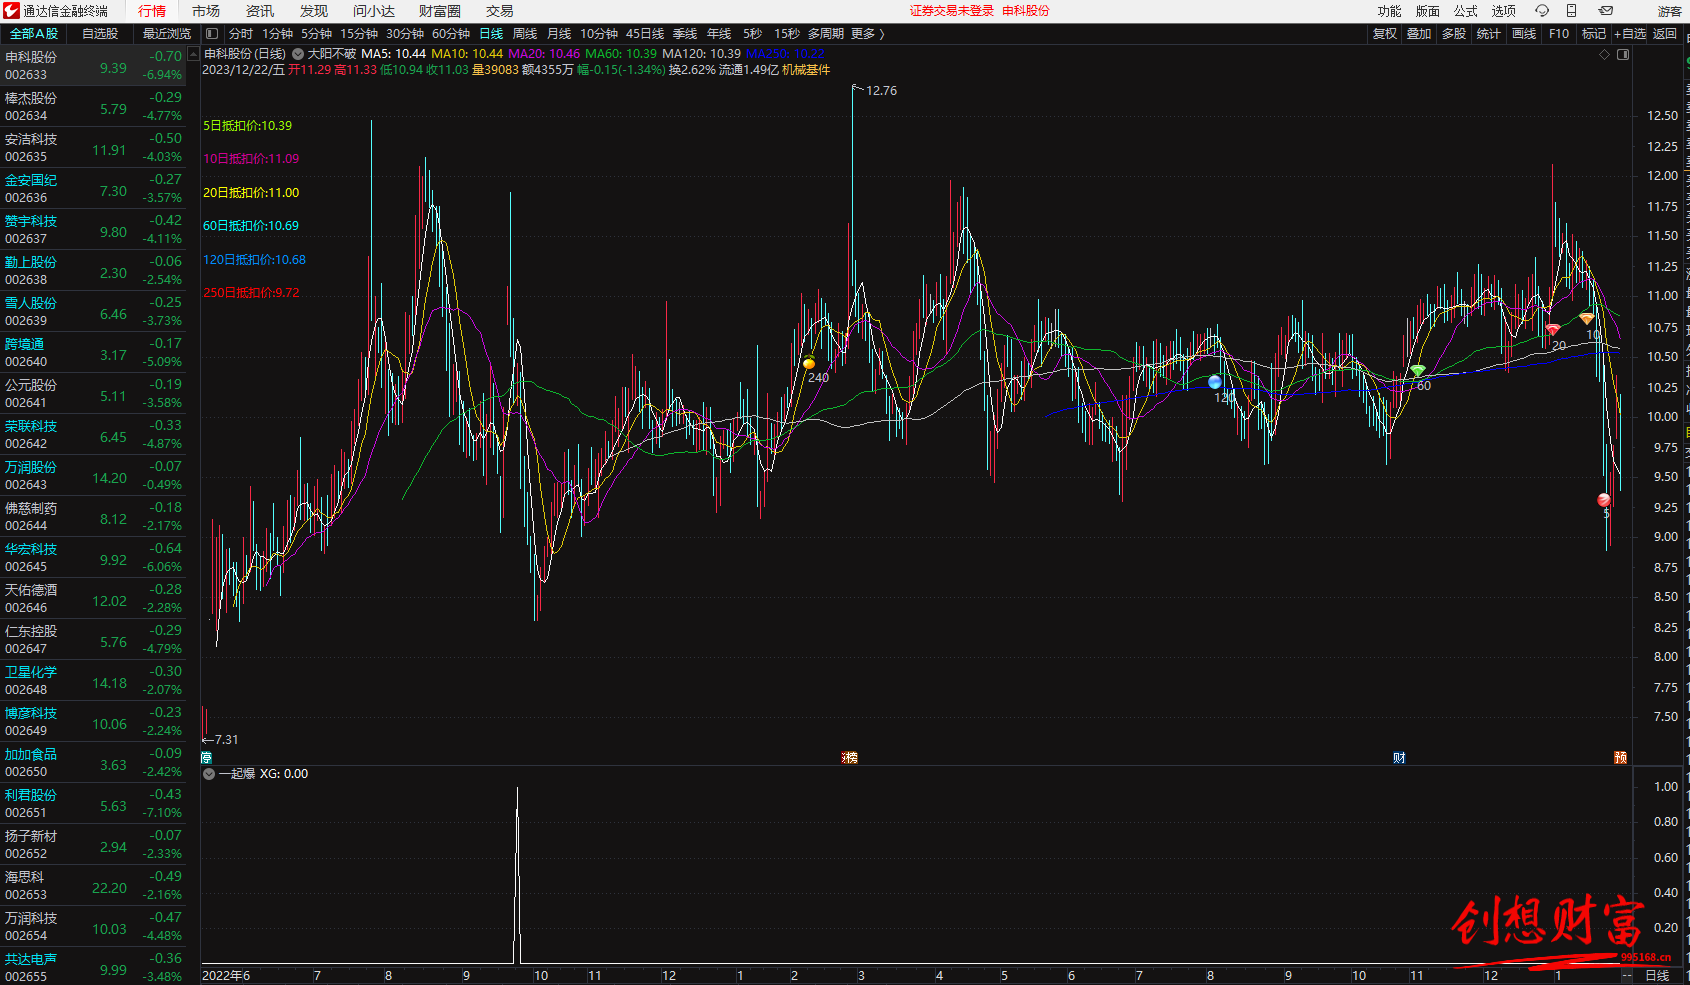Open the 市场 menu
The image size is (1690, 985).
click(x=206, y=11)
